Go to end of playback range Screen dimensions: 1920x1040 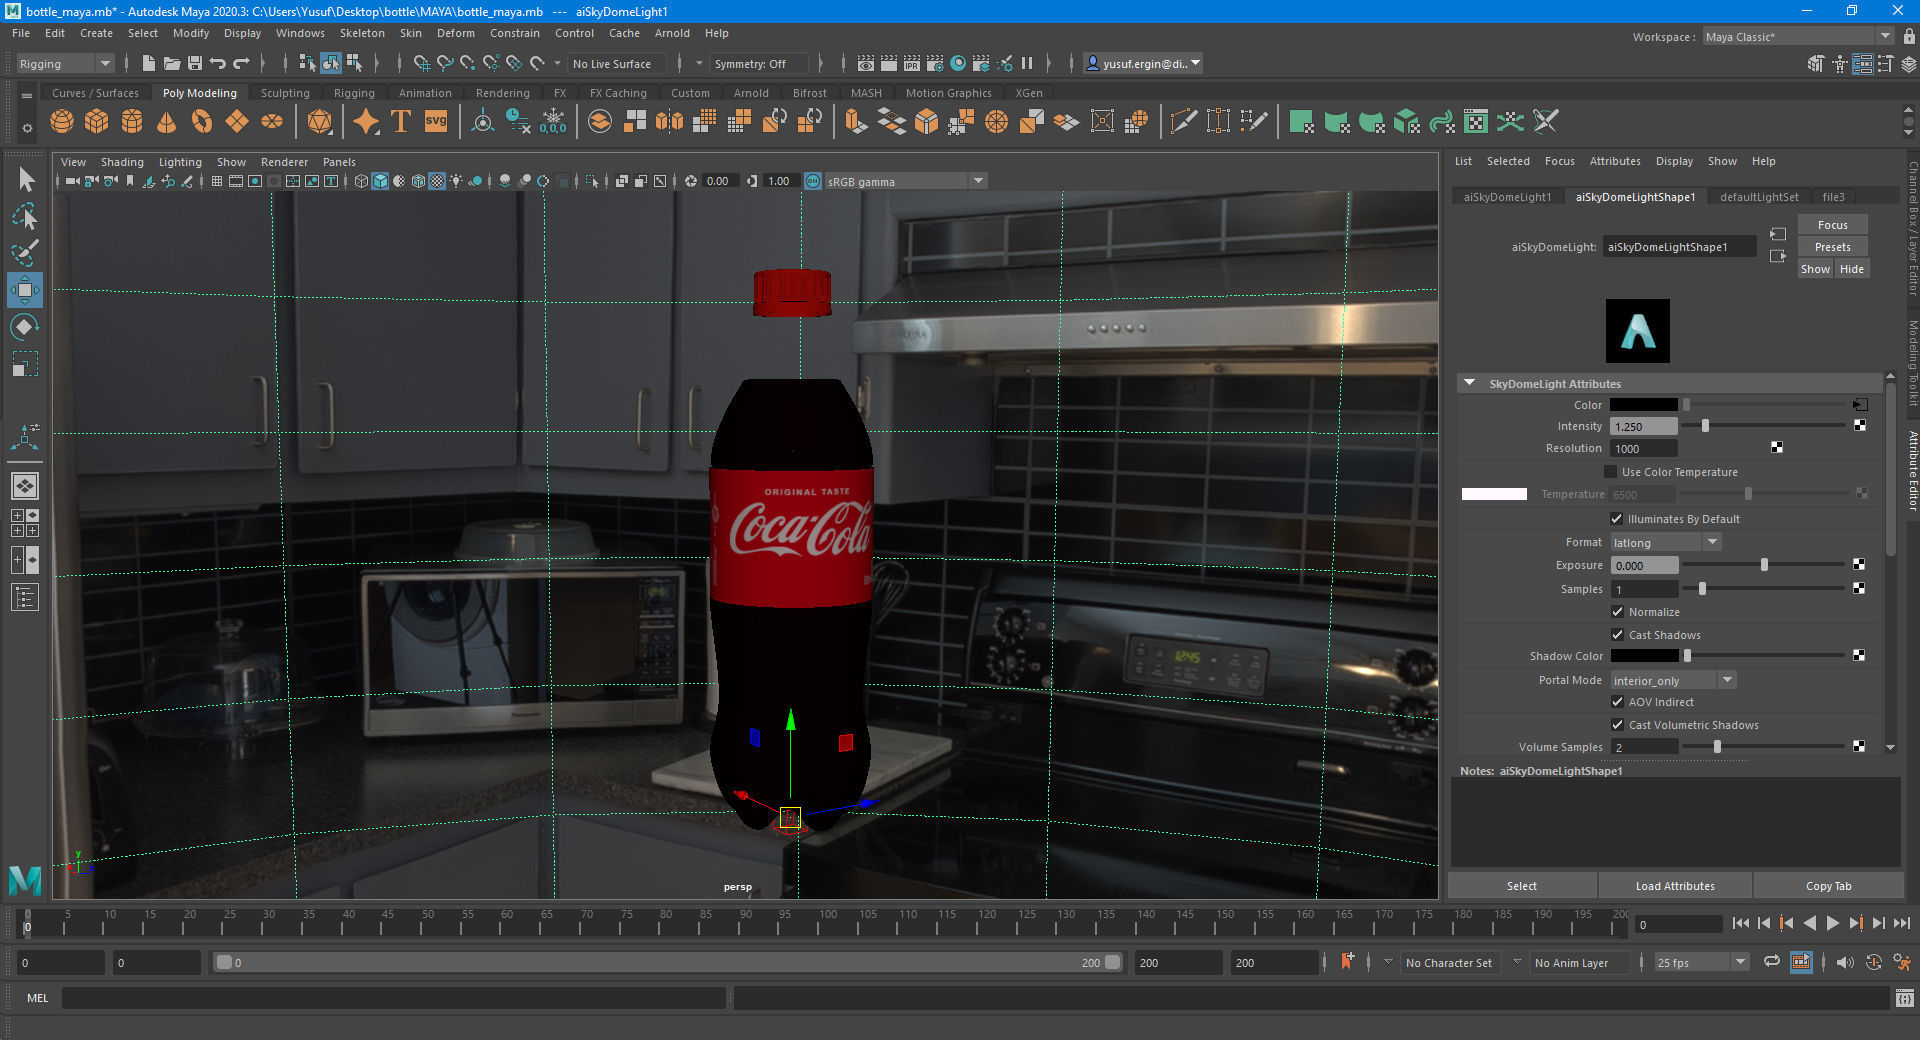(1902, 924)
